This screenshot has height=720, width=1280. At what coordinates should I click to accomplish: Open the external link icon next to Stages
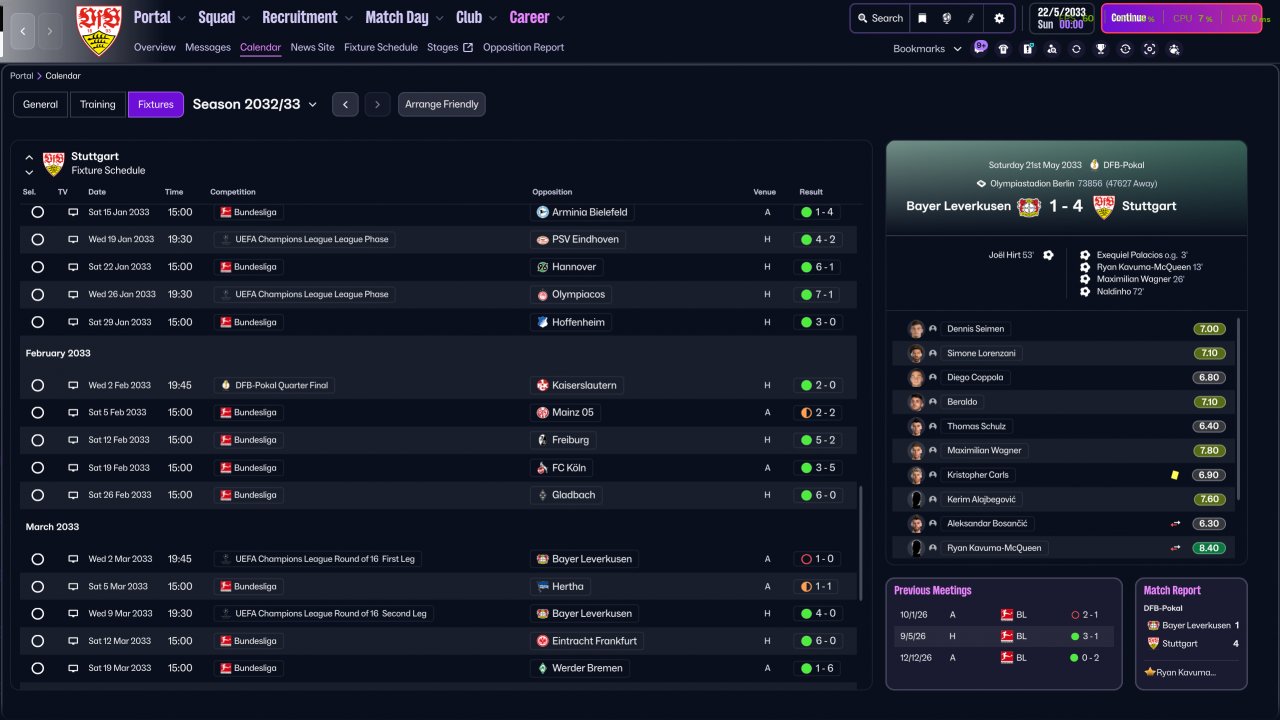(x=468, y=47)
